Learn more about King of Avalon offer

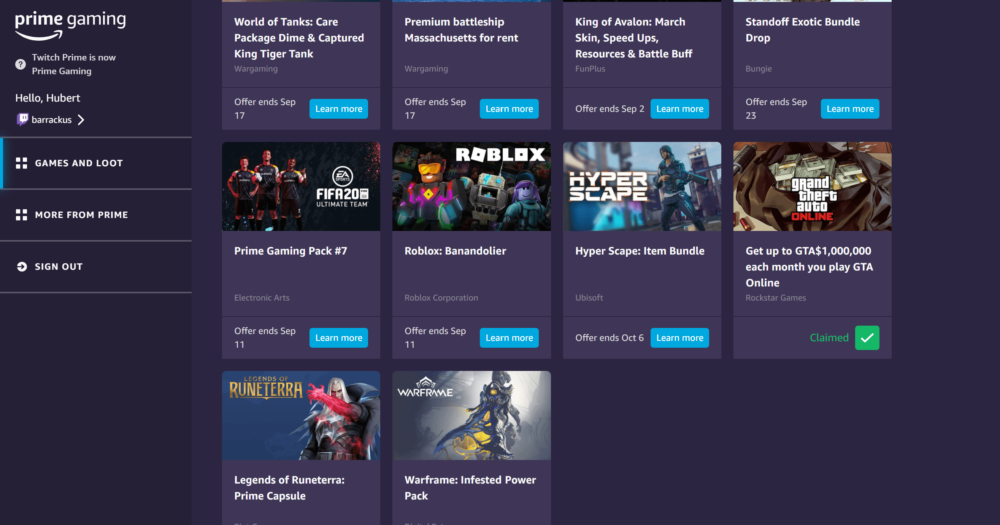pyautogui.click(x=679, y=108)
